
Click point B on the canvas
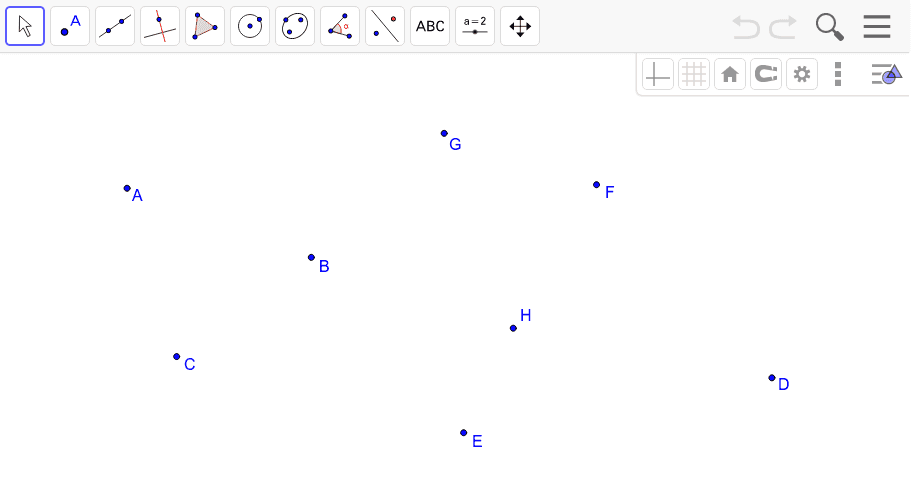[311, 257]
